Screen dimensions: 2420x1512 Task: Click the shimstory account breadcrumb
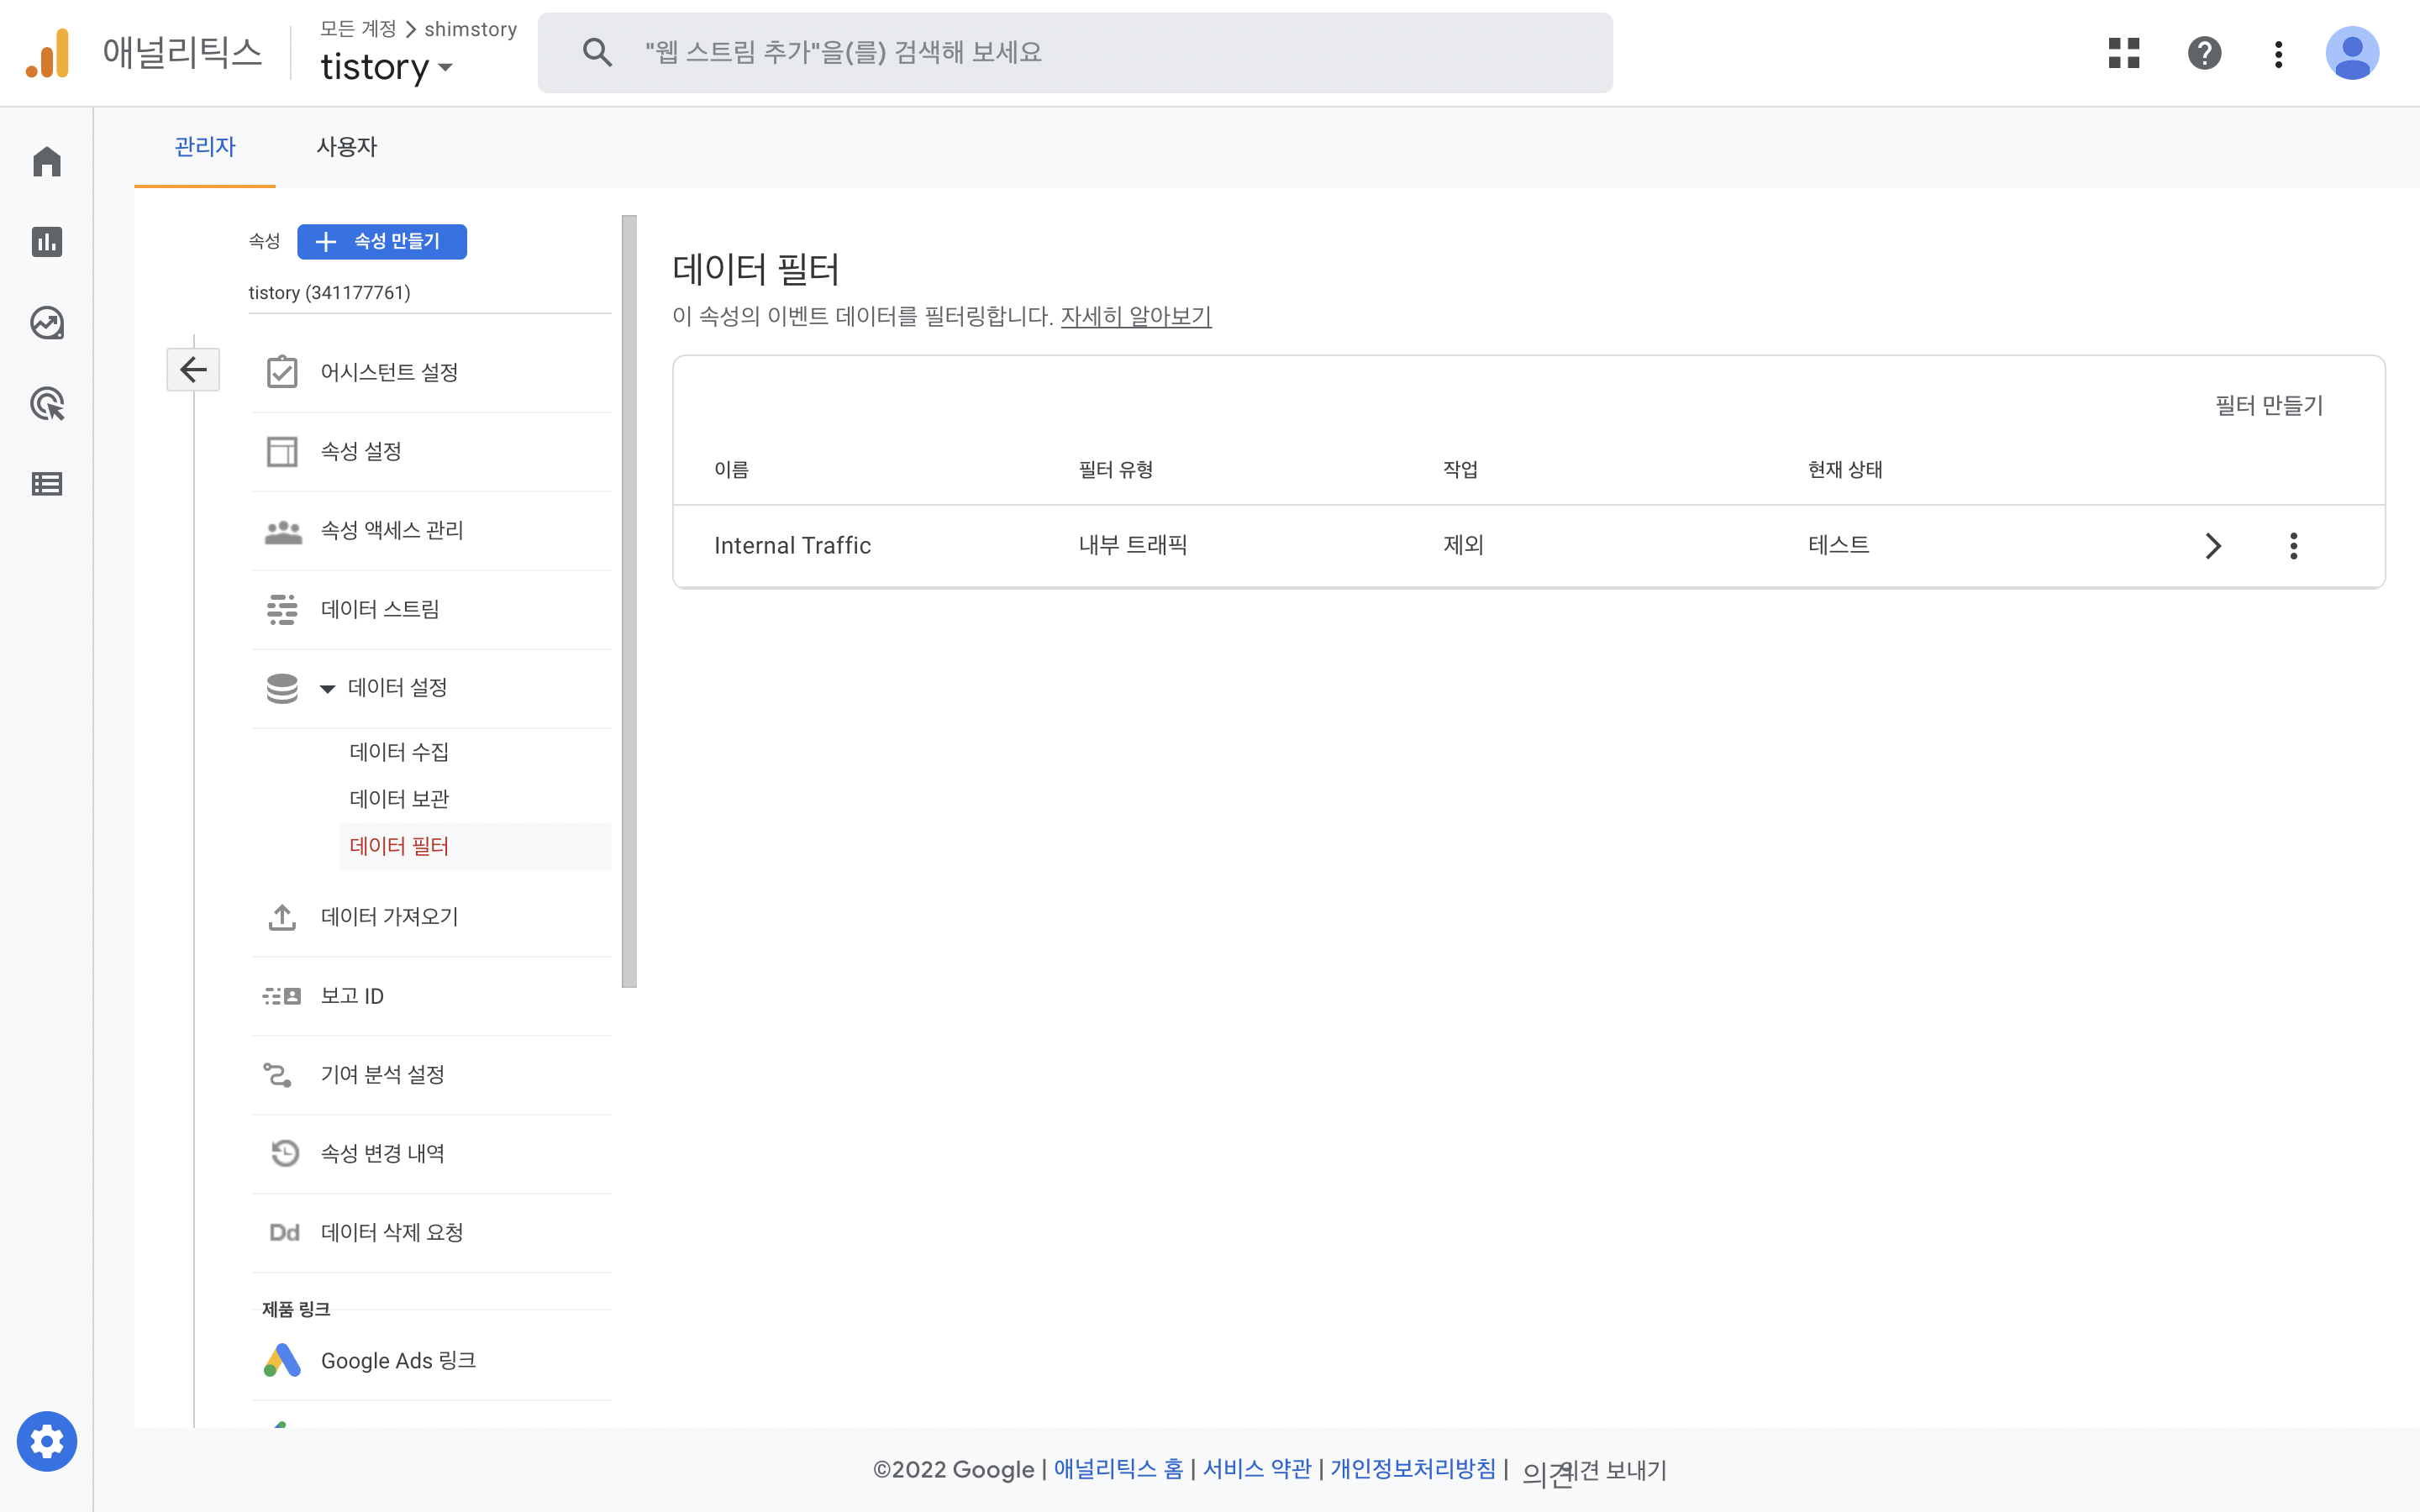pyautogui.click(x=470, y=29)
